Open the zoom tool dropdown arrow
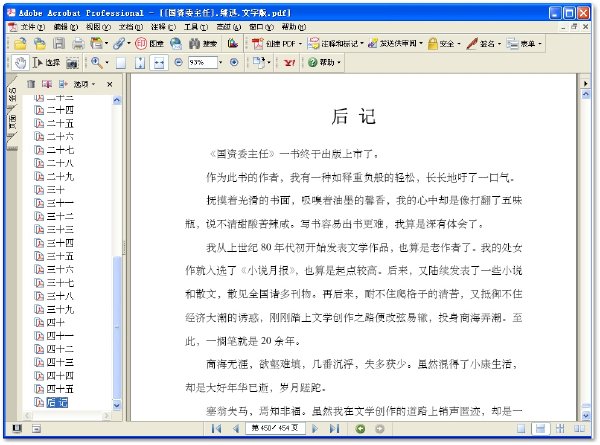600x445 pixels. (106, 62)
